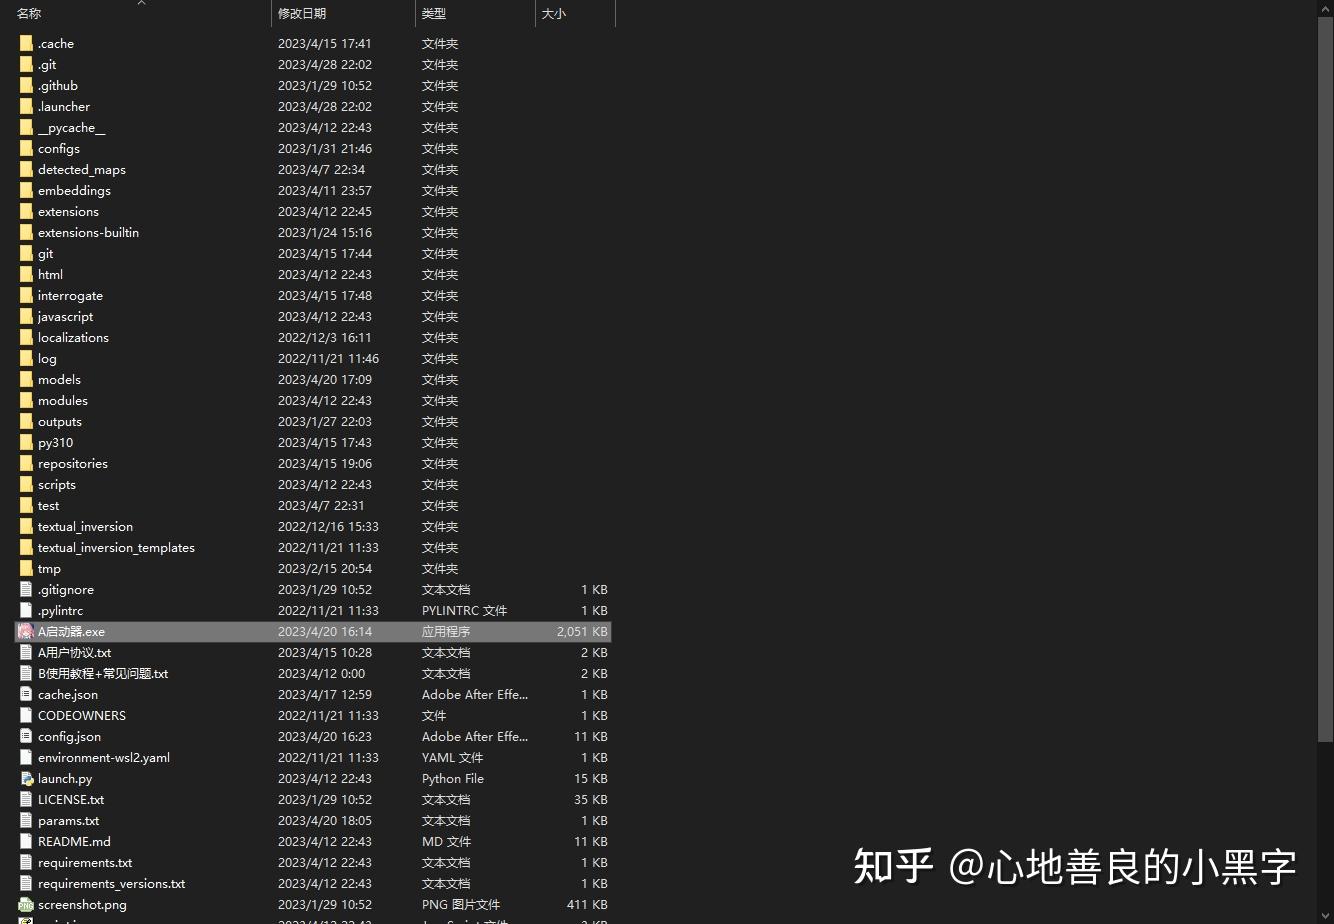This screenshot has height=924, width=1334.
Task: Select the LICENSE.txt file row
Action: pyautogui.click(x=69, y=799)
